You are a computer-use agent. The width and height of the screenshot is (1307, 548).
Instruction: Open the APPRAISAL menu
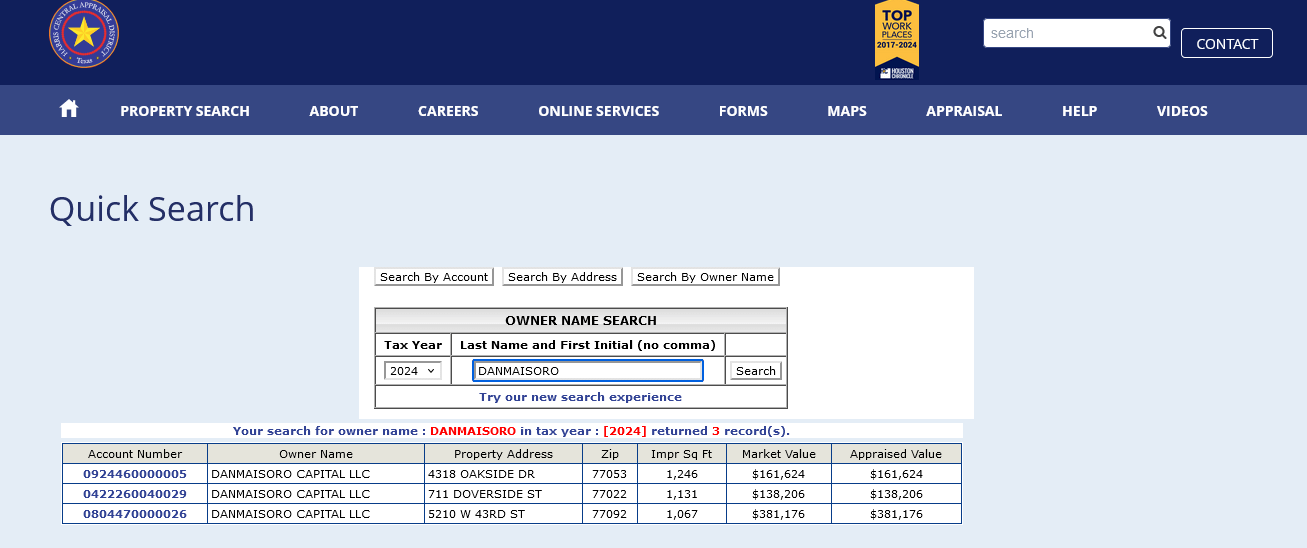[964, 111]
